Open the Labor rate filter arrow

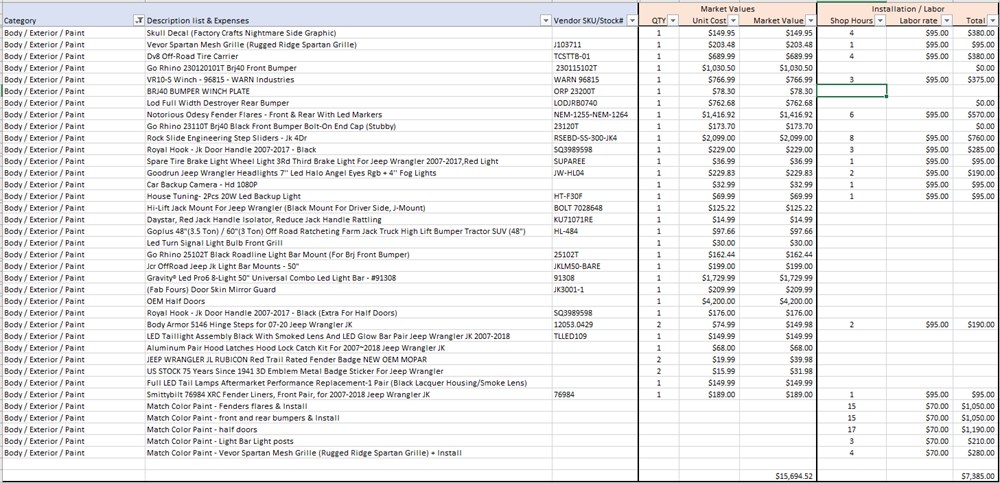[946, 21]
